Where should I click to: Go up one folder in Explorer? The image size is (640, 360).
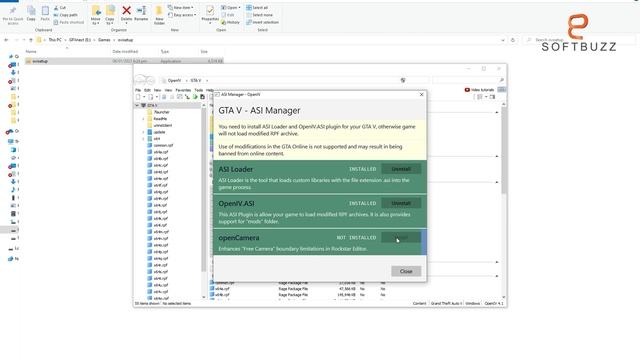tap(31, 40)
